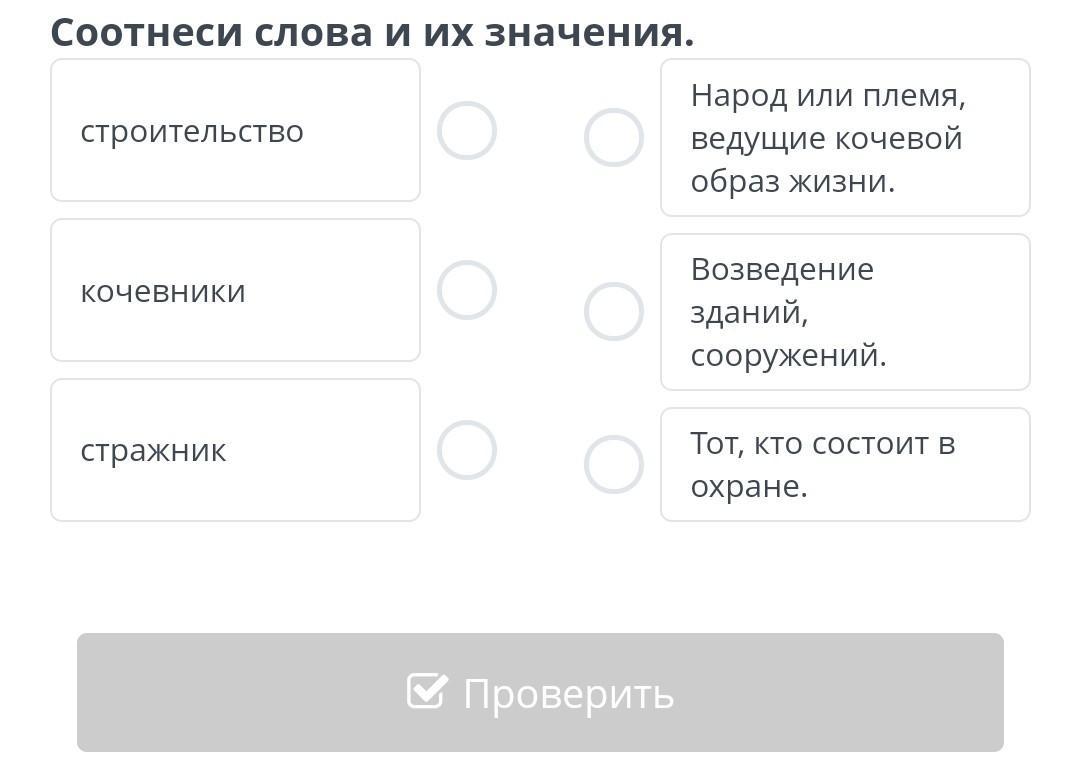Click the 'строительство' word card

tap(235, 131)
